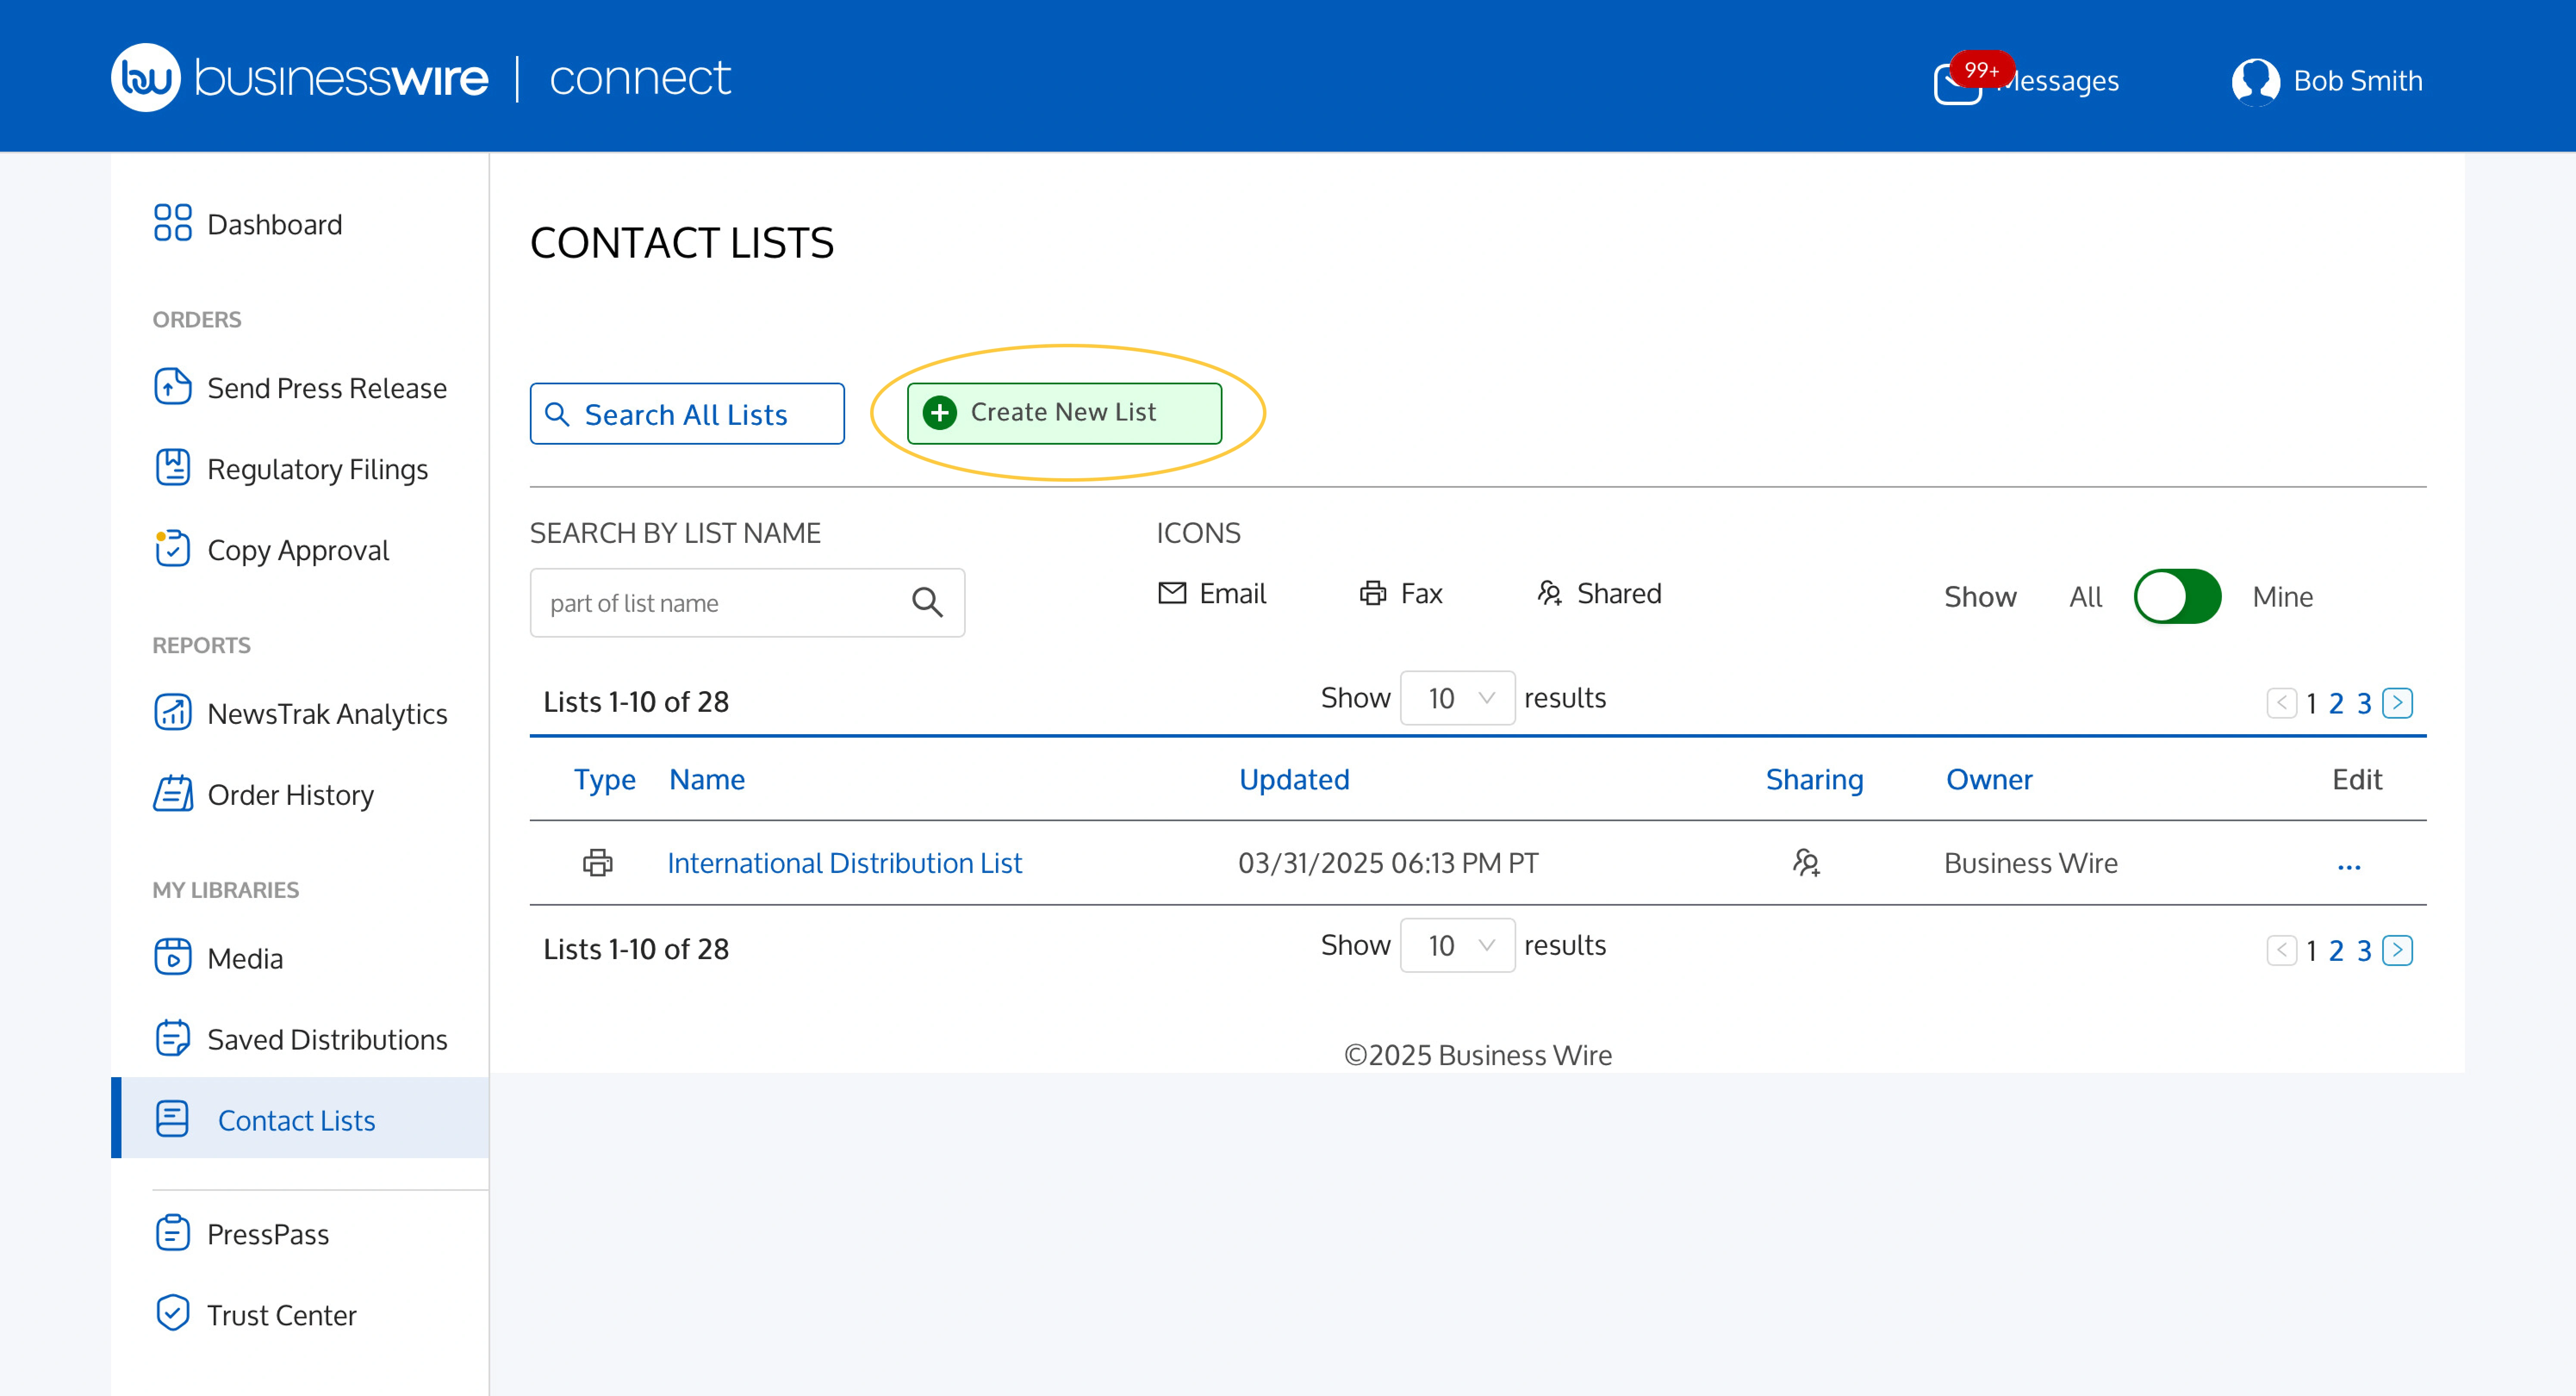The image size is (2576, 1396).
Task: Open Contact Lists in the sidebar
Action: coord(300,1119)
